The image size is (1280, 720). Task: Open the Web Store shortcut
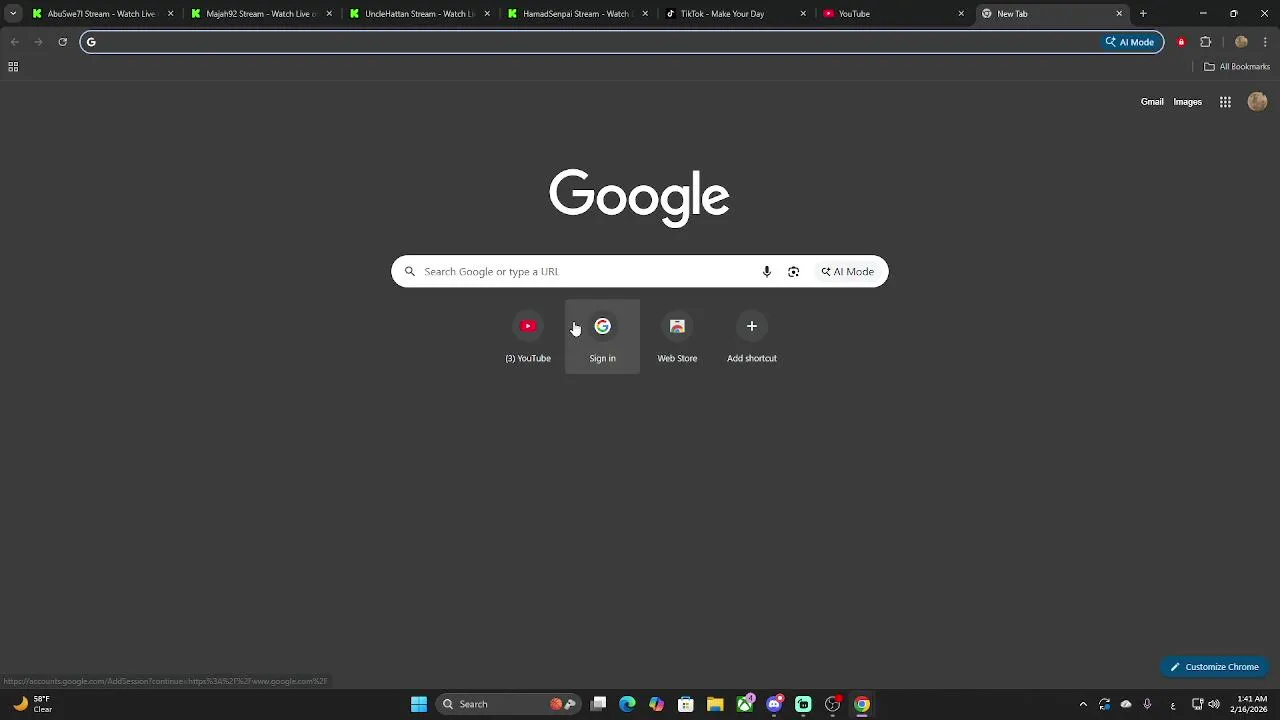click(677, 337)
